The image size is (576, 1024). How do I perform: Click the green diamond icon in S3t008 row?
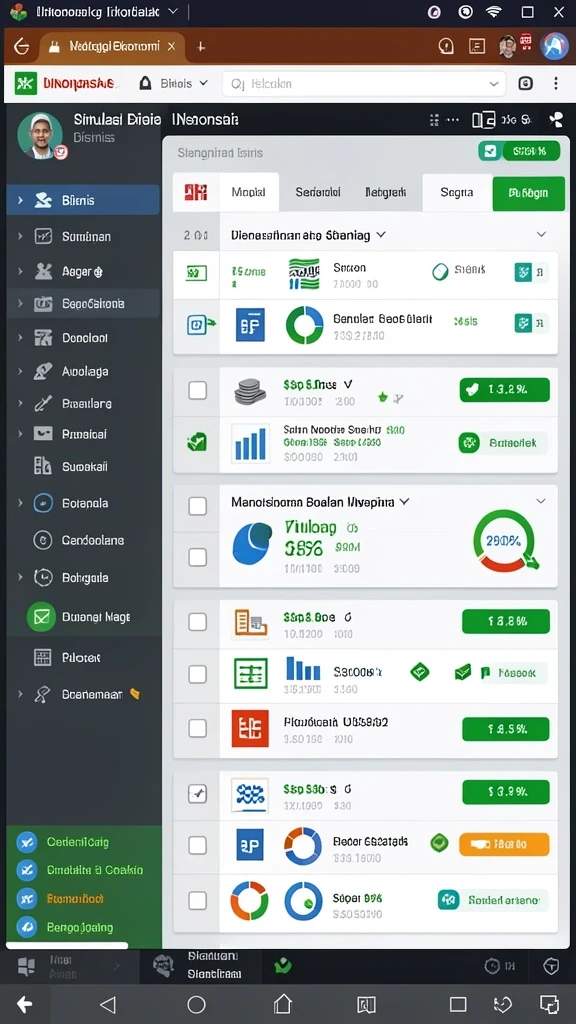tap(419, 671)
